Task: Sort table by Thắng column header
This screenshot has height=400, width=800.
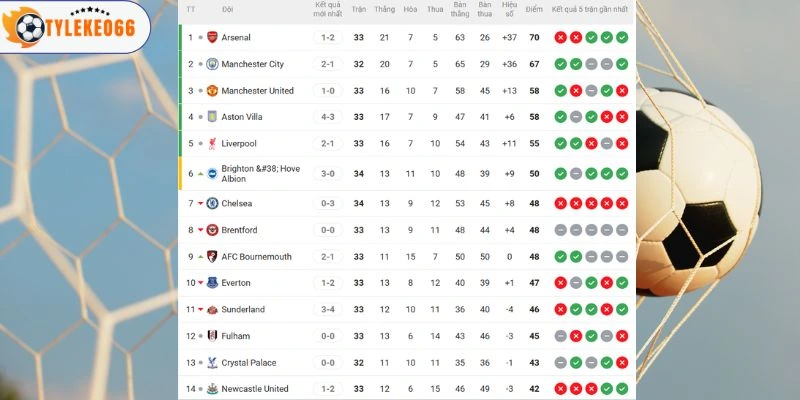Action: tap(384, 10)
